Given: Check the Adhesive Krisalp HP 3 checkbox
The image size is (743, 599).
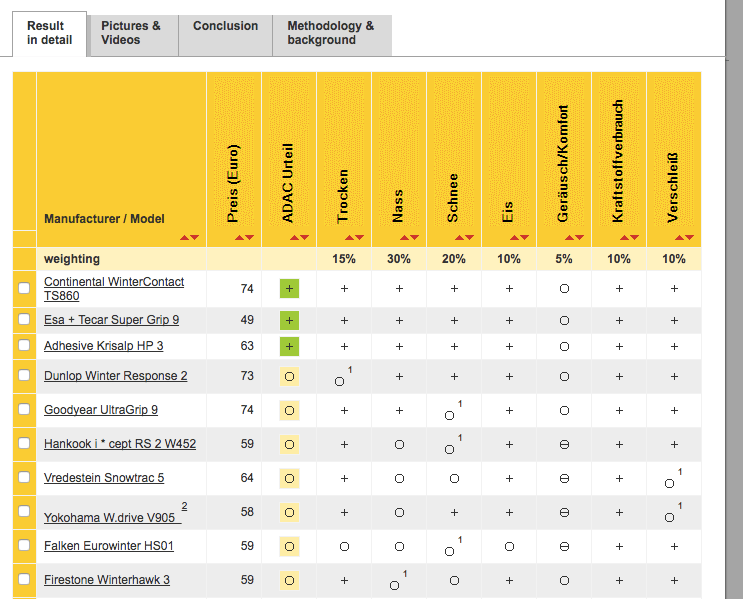Looking at the screenshot, I should 24,345.
